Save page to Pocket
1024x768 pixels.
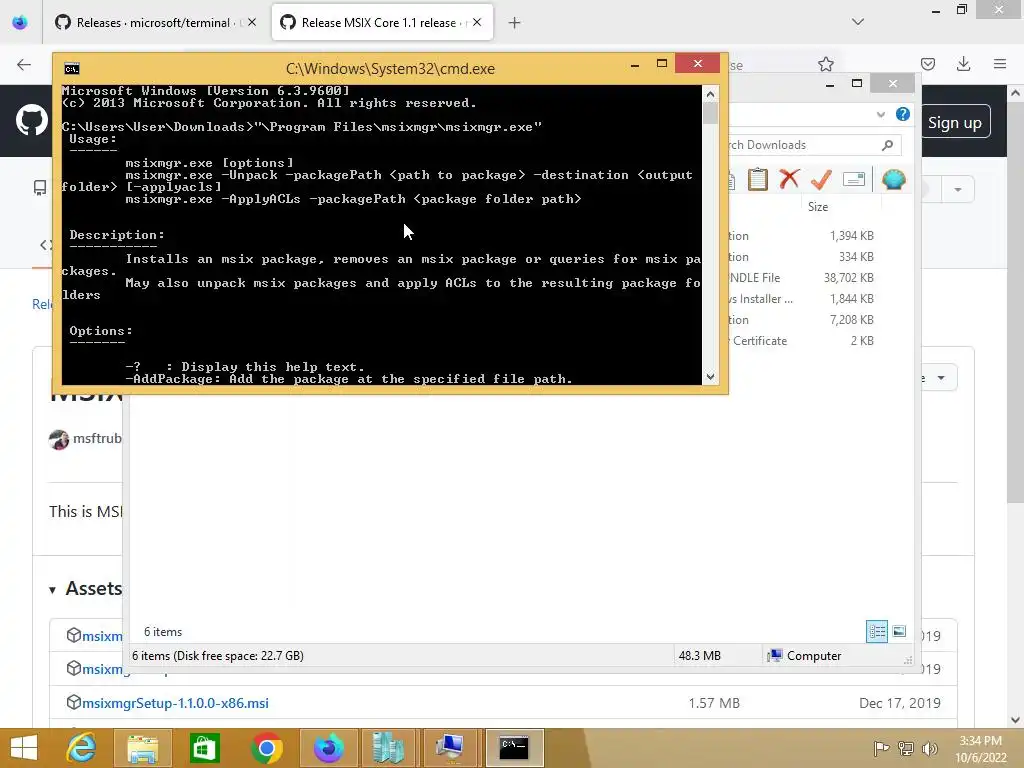pos(927,64)
